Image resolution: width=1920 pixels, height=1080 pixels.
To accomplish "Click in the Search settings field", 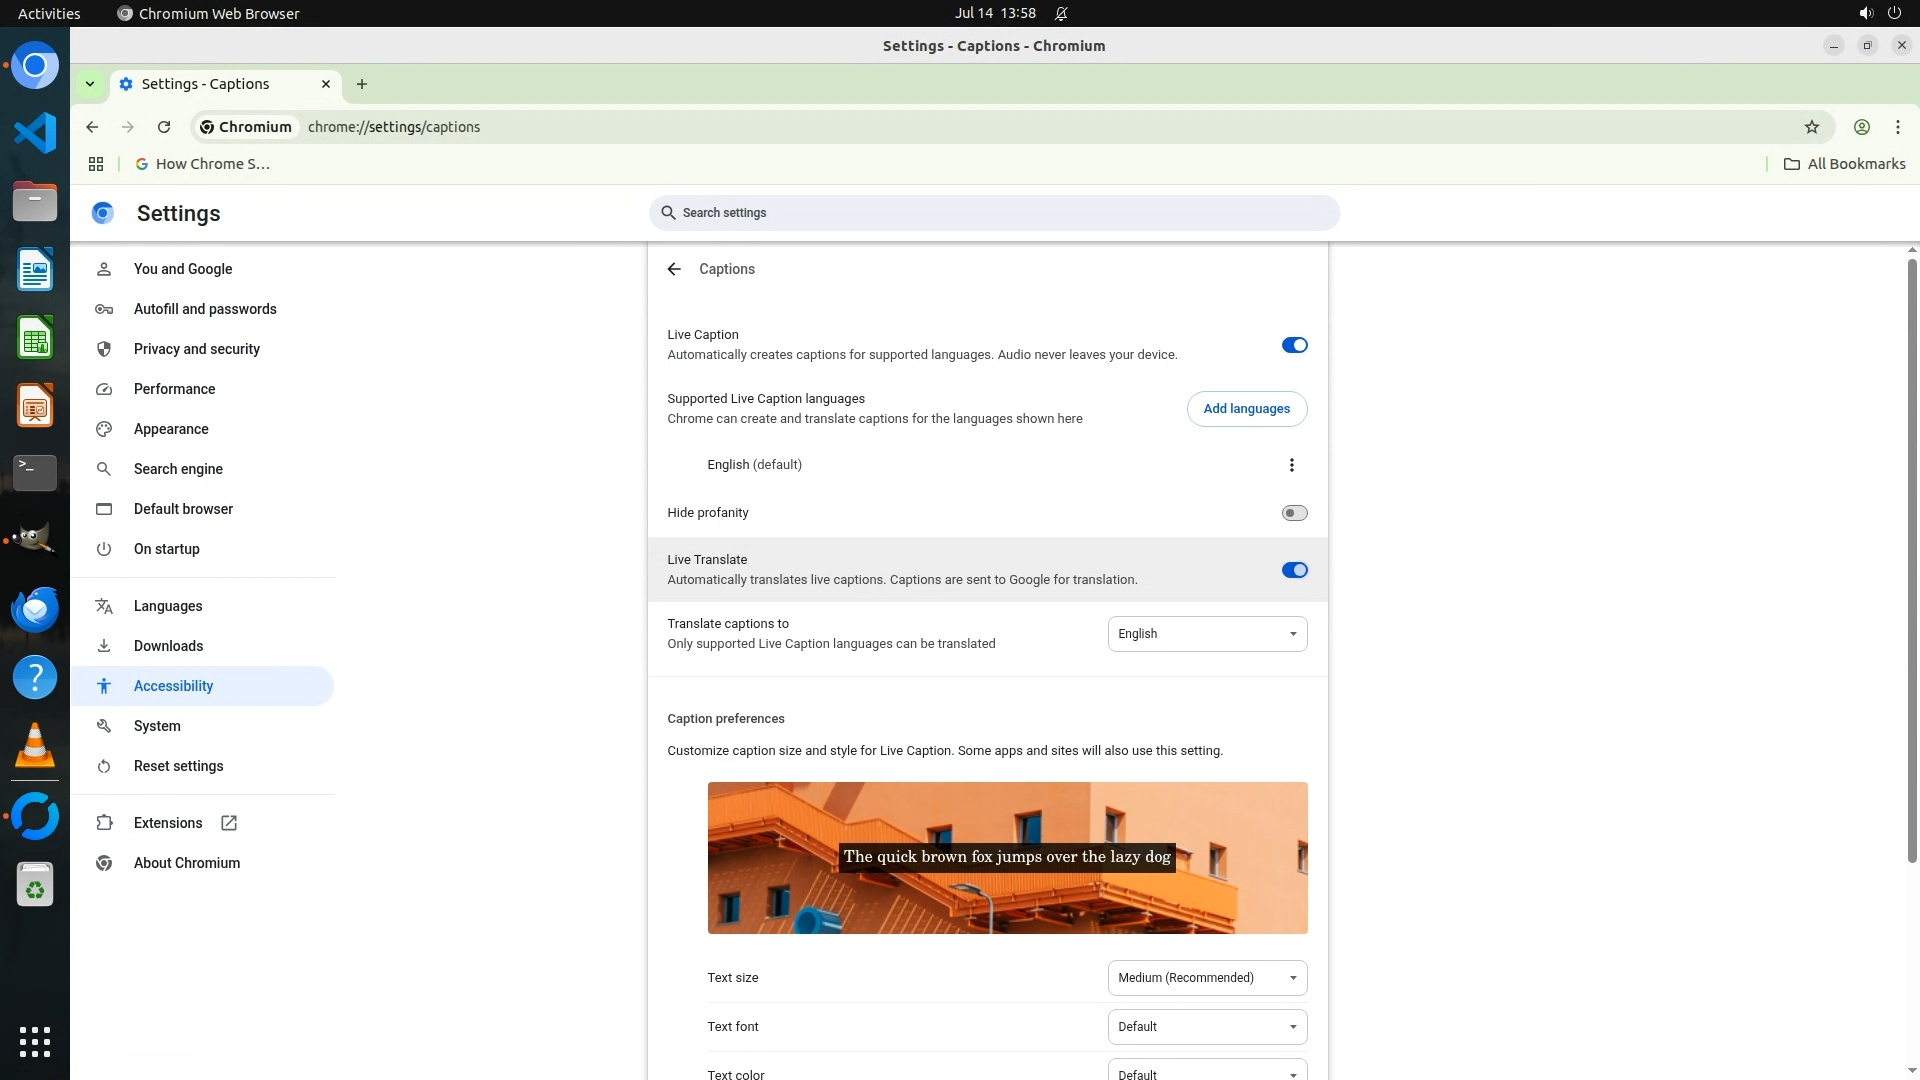I will point(994,213).
